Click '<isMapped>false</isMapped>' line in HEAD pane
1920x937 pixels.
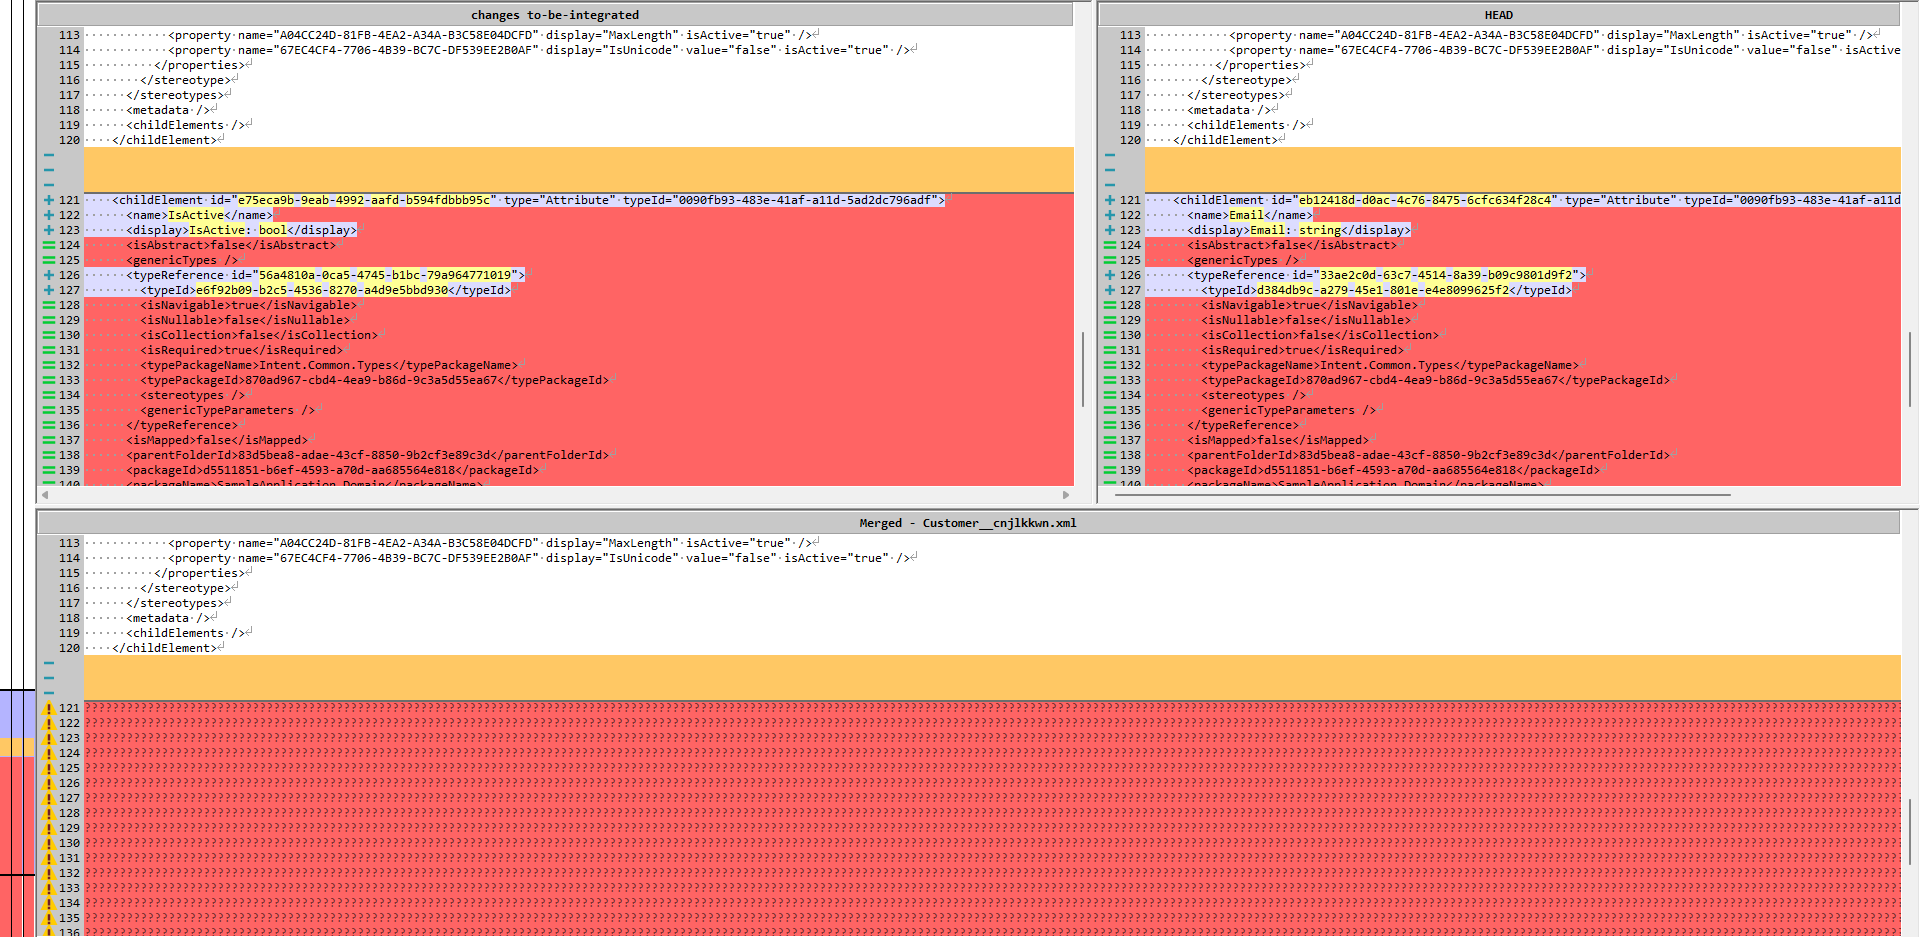[1277, 440]
